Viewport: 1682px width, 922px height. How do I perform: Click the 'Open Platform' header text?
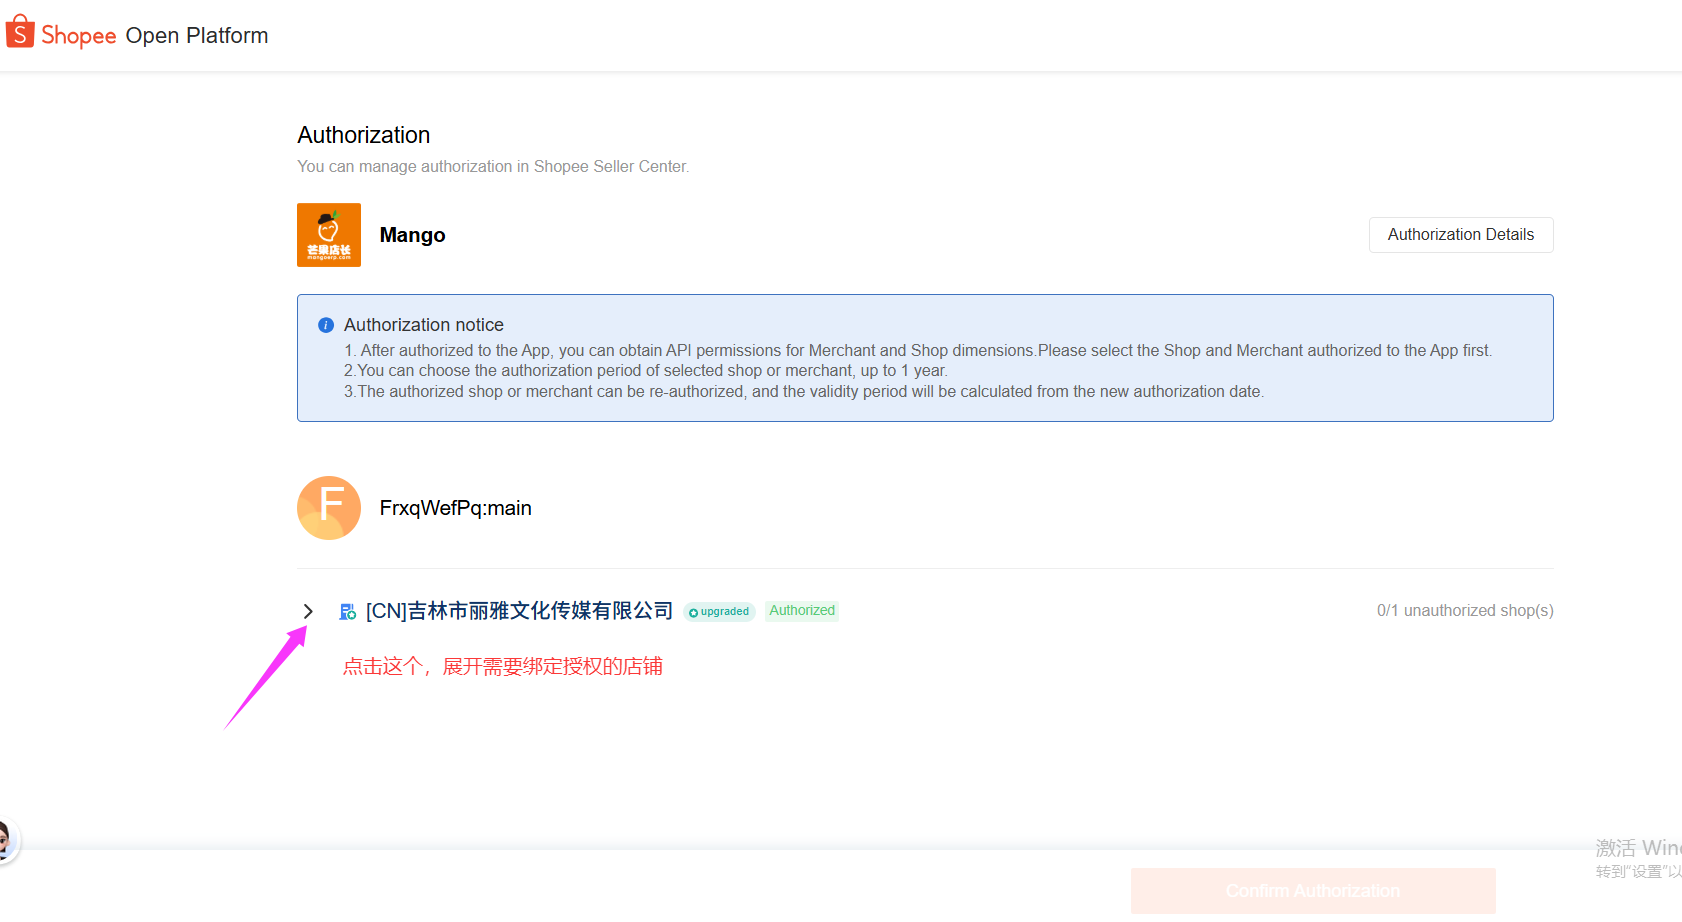tap(197, 36)
